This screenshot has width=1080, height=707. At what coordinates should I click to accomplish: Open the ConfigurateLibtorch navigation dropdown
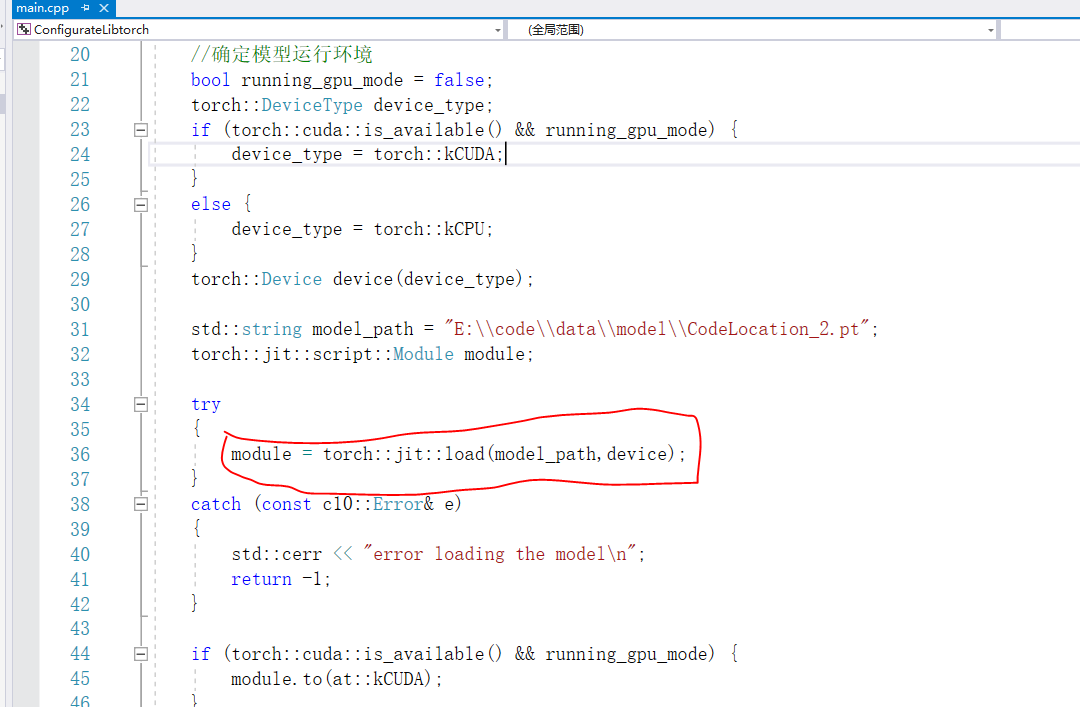497,29
